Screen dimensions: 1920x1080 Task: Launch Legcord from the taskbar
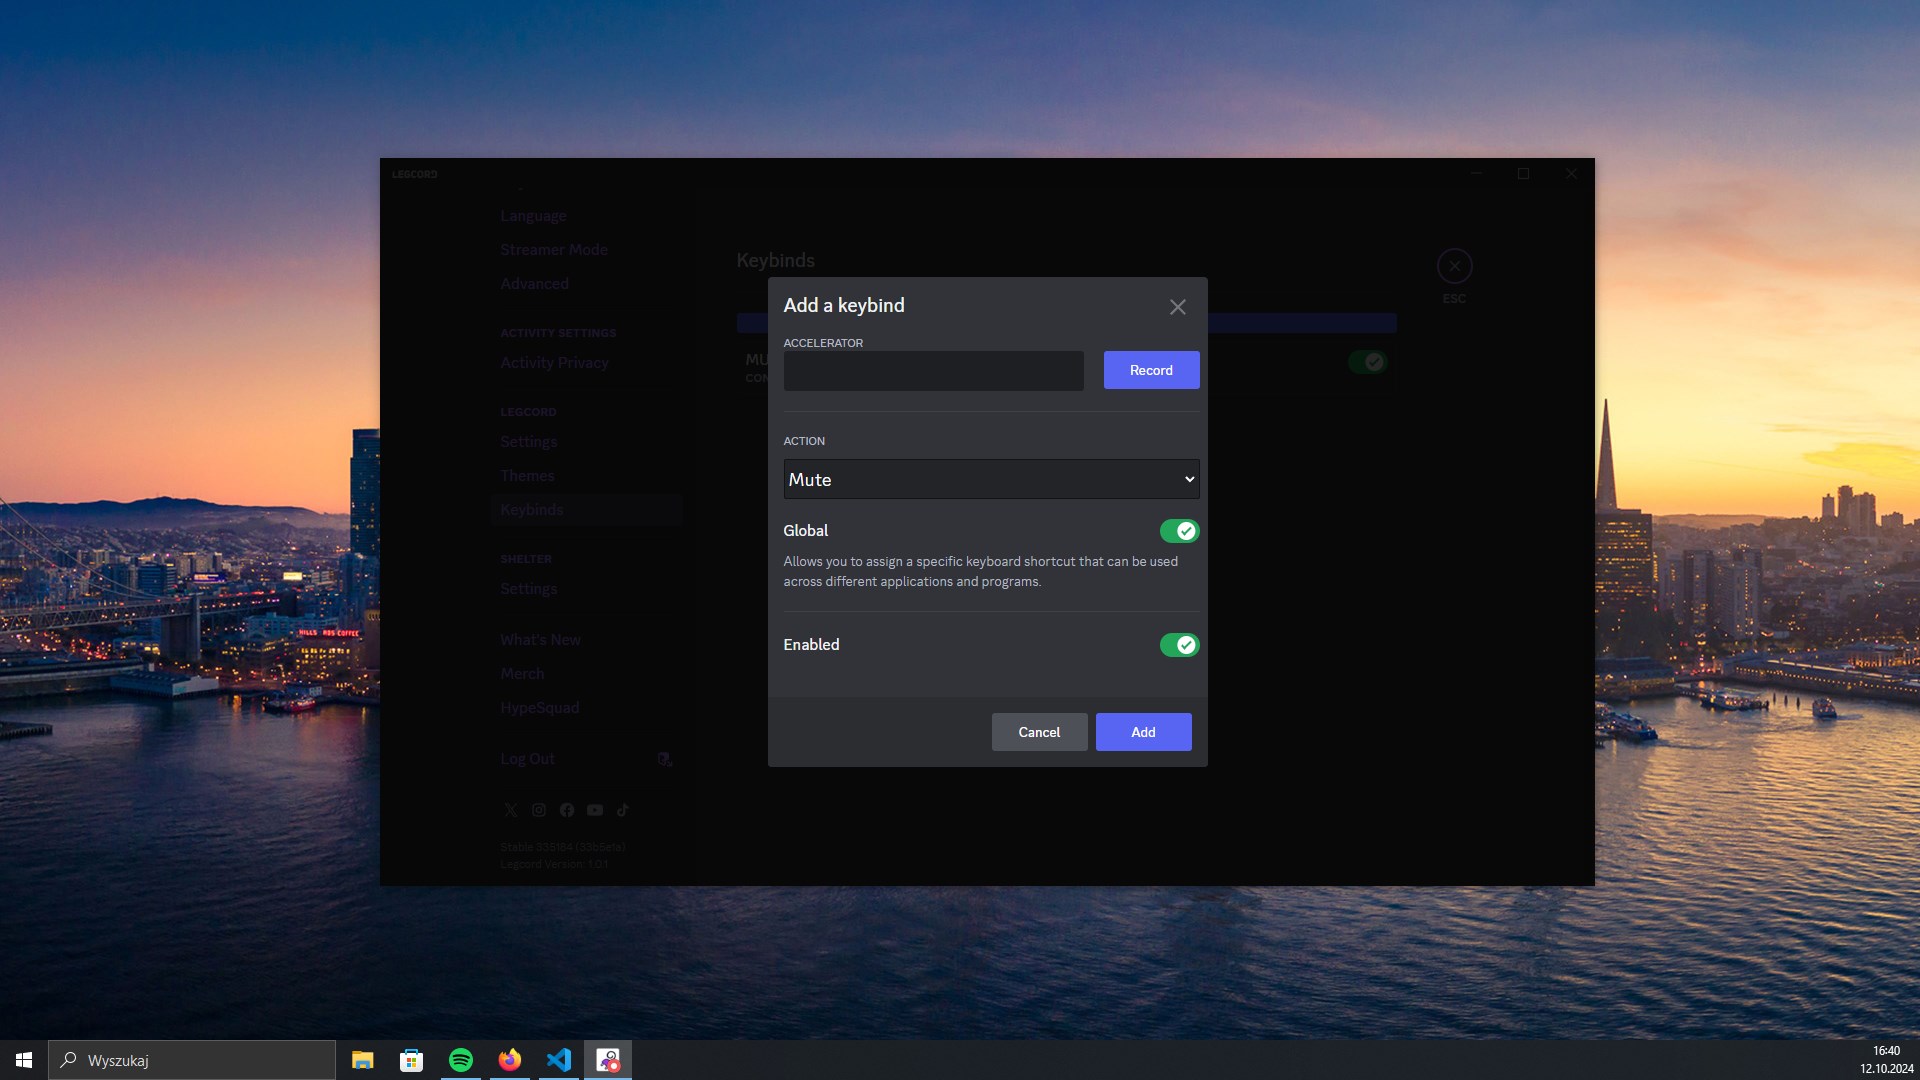608,1059
